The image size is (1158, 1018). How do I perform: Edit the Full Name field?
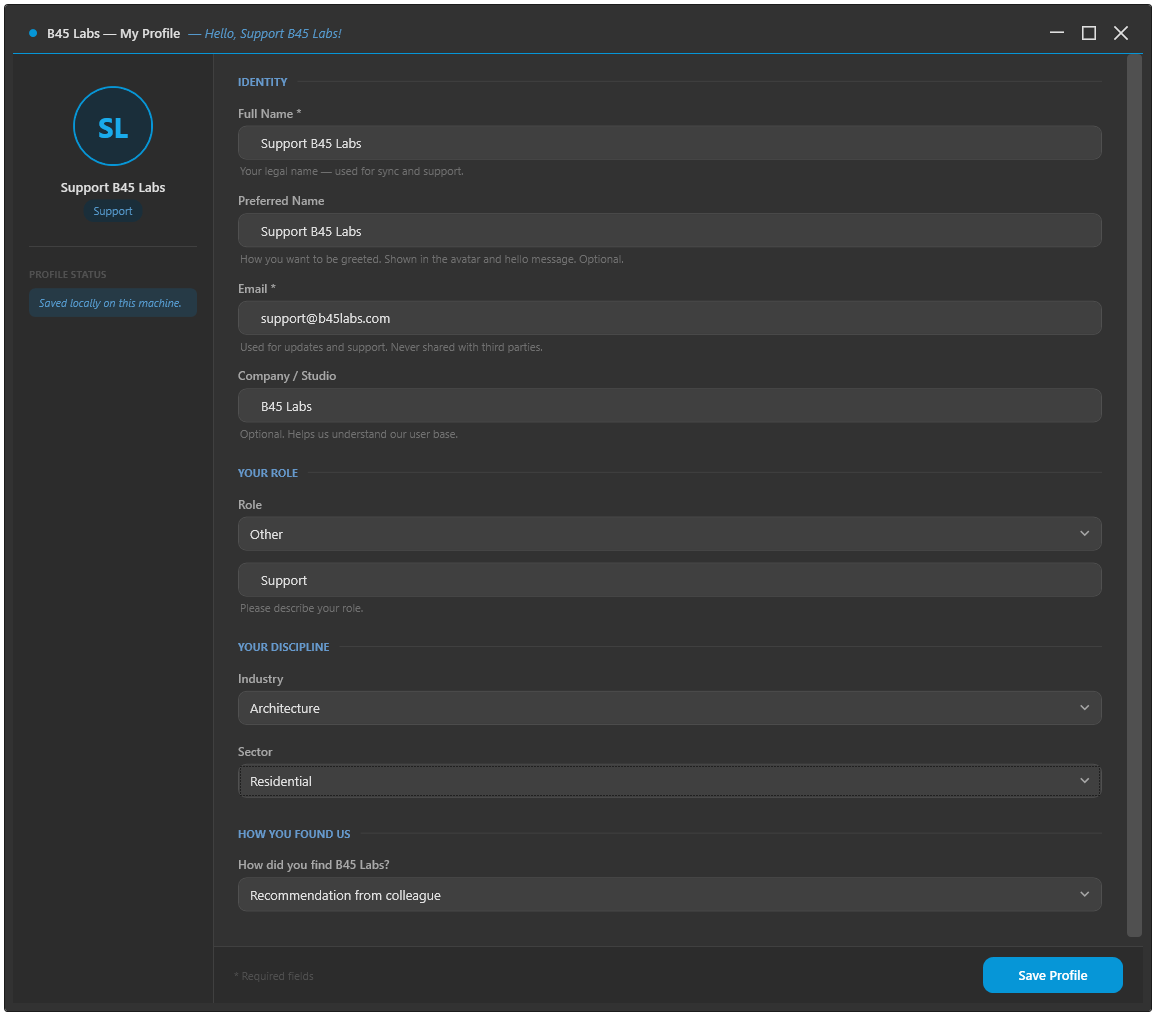point(669,143)
